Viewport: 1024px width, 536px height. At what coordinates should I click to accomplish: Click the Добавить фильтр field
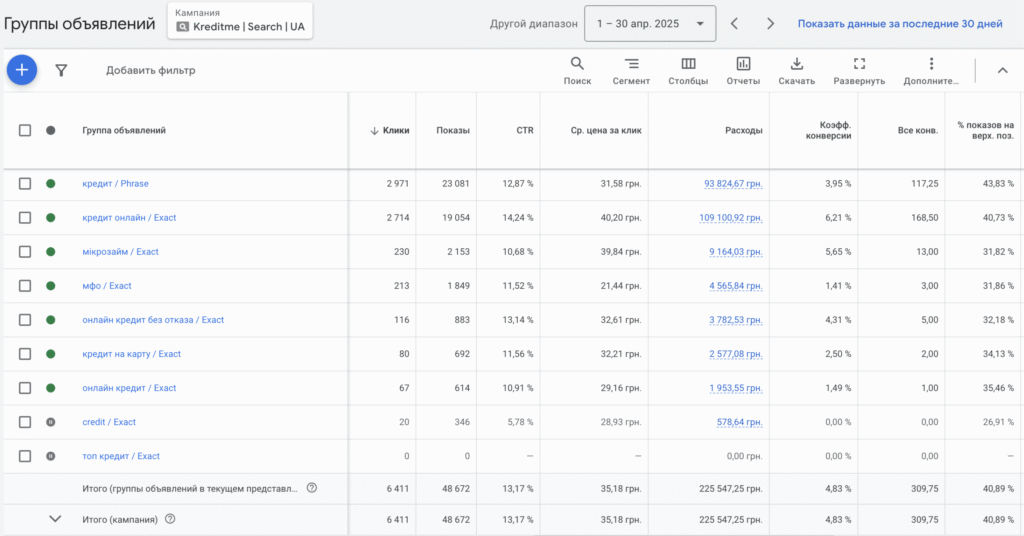tap(150, 71)
